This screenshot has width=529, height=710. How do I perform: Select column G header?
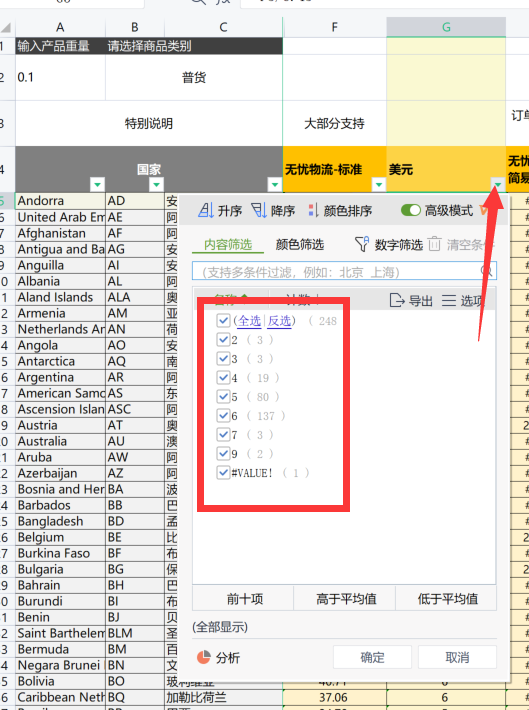pyautogui.click(x=446, y=27)
